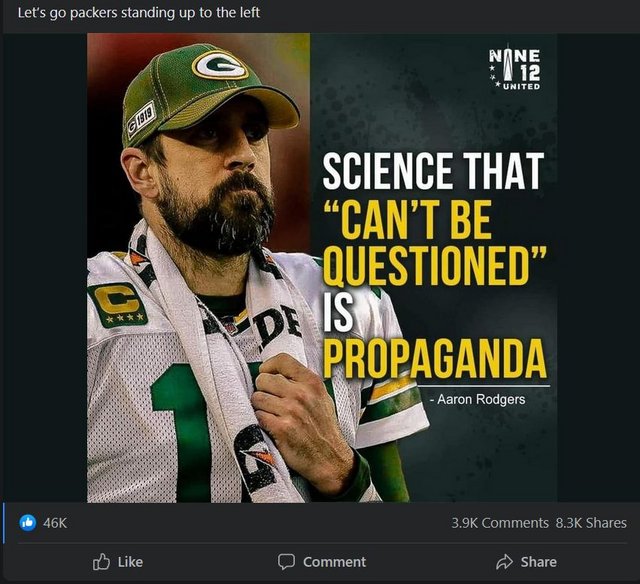
Task: Click the G logo on the green cap
Action: 220,66
